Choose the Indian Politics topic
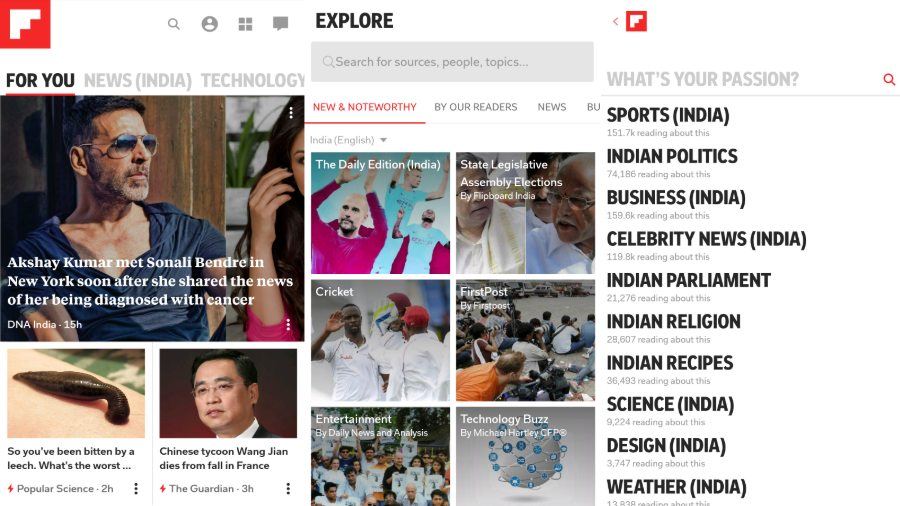 672,156
